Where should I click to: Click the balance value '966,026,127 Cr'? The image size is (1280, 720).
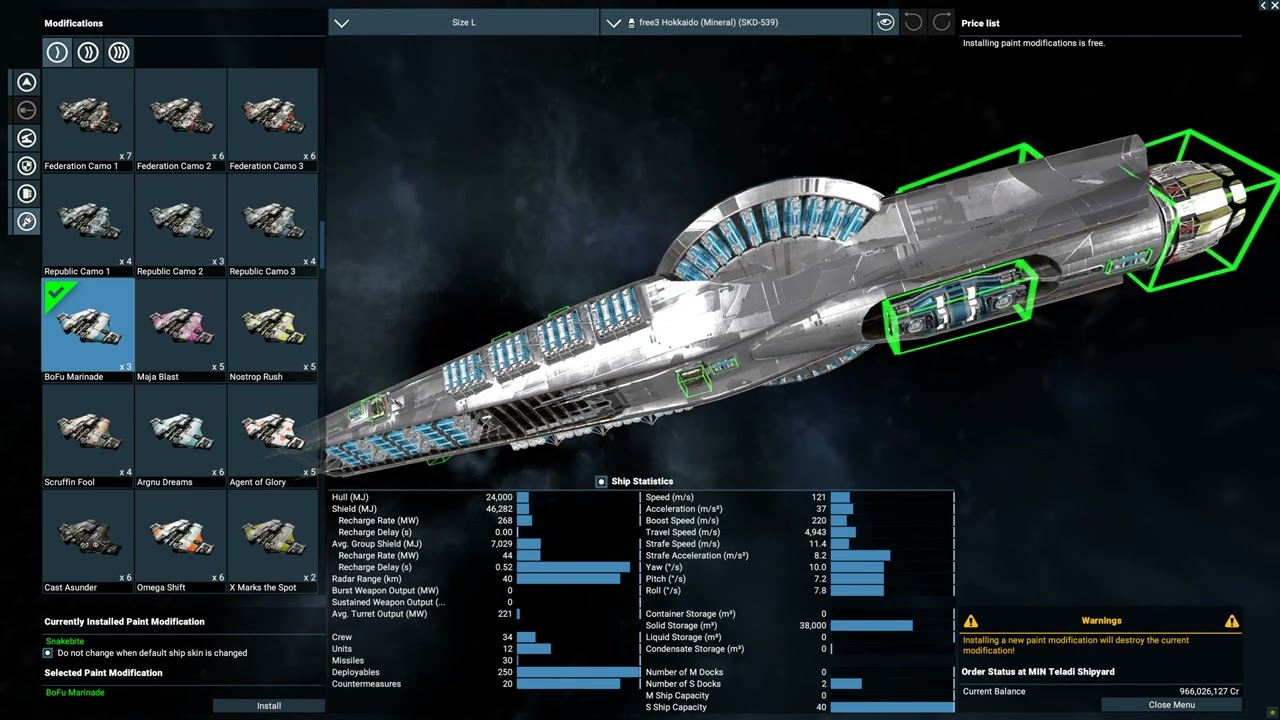[x=1209, y=691]
